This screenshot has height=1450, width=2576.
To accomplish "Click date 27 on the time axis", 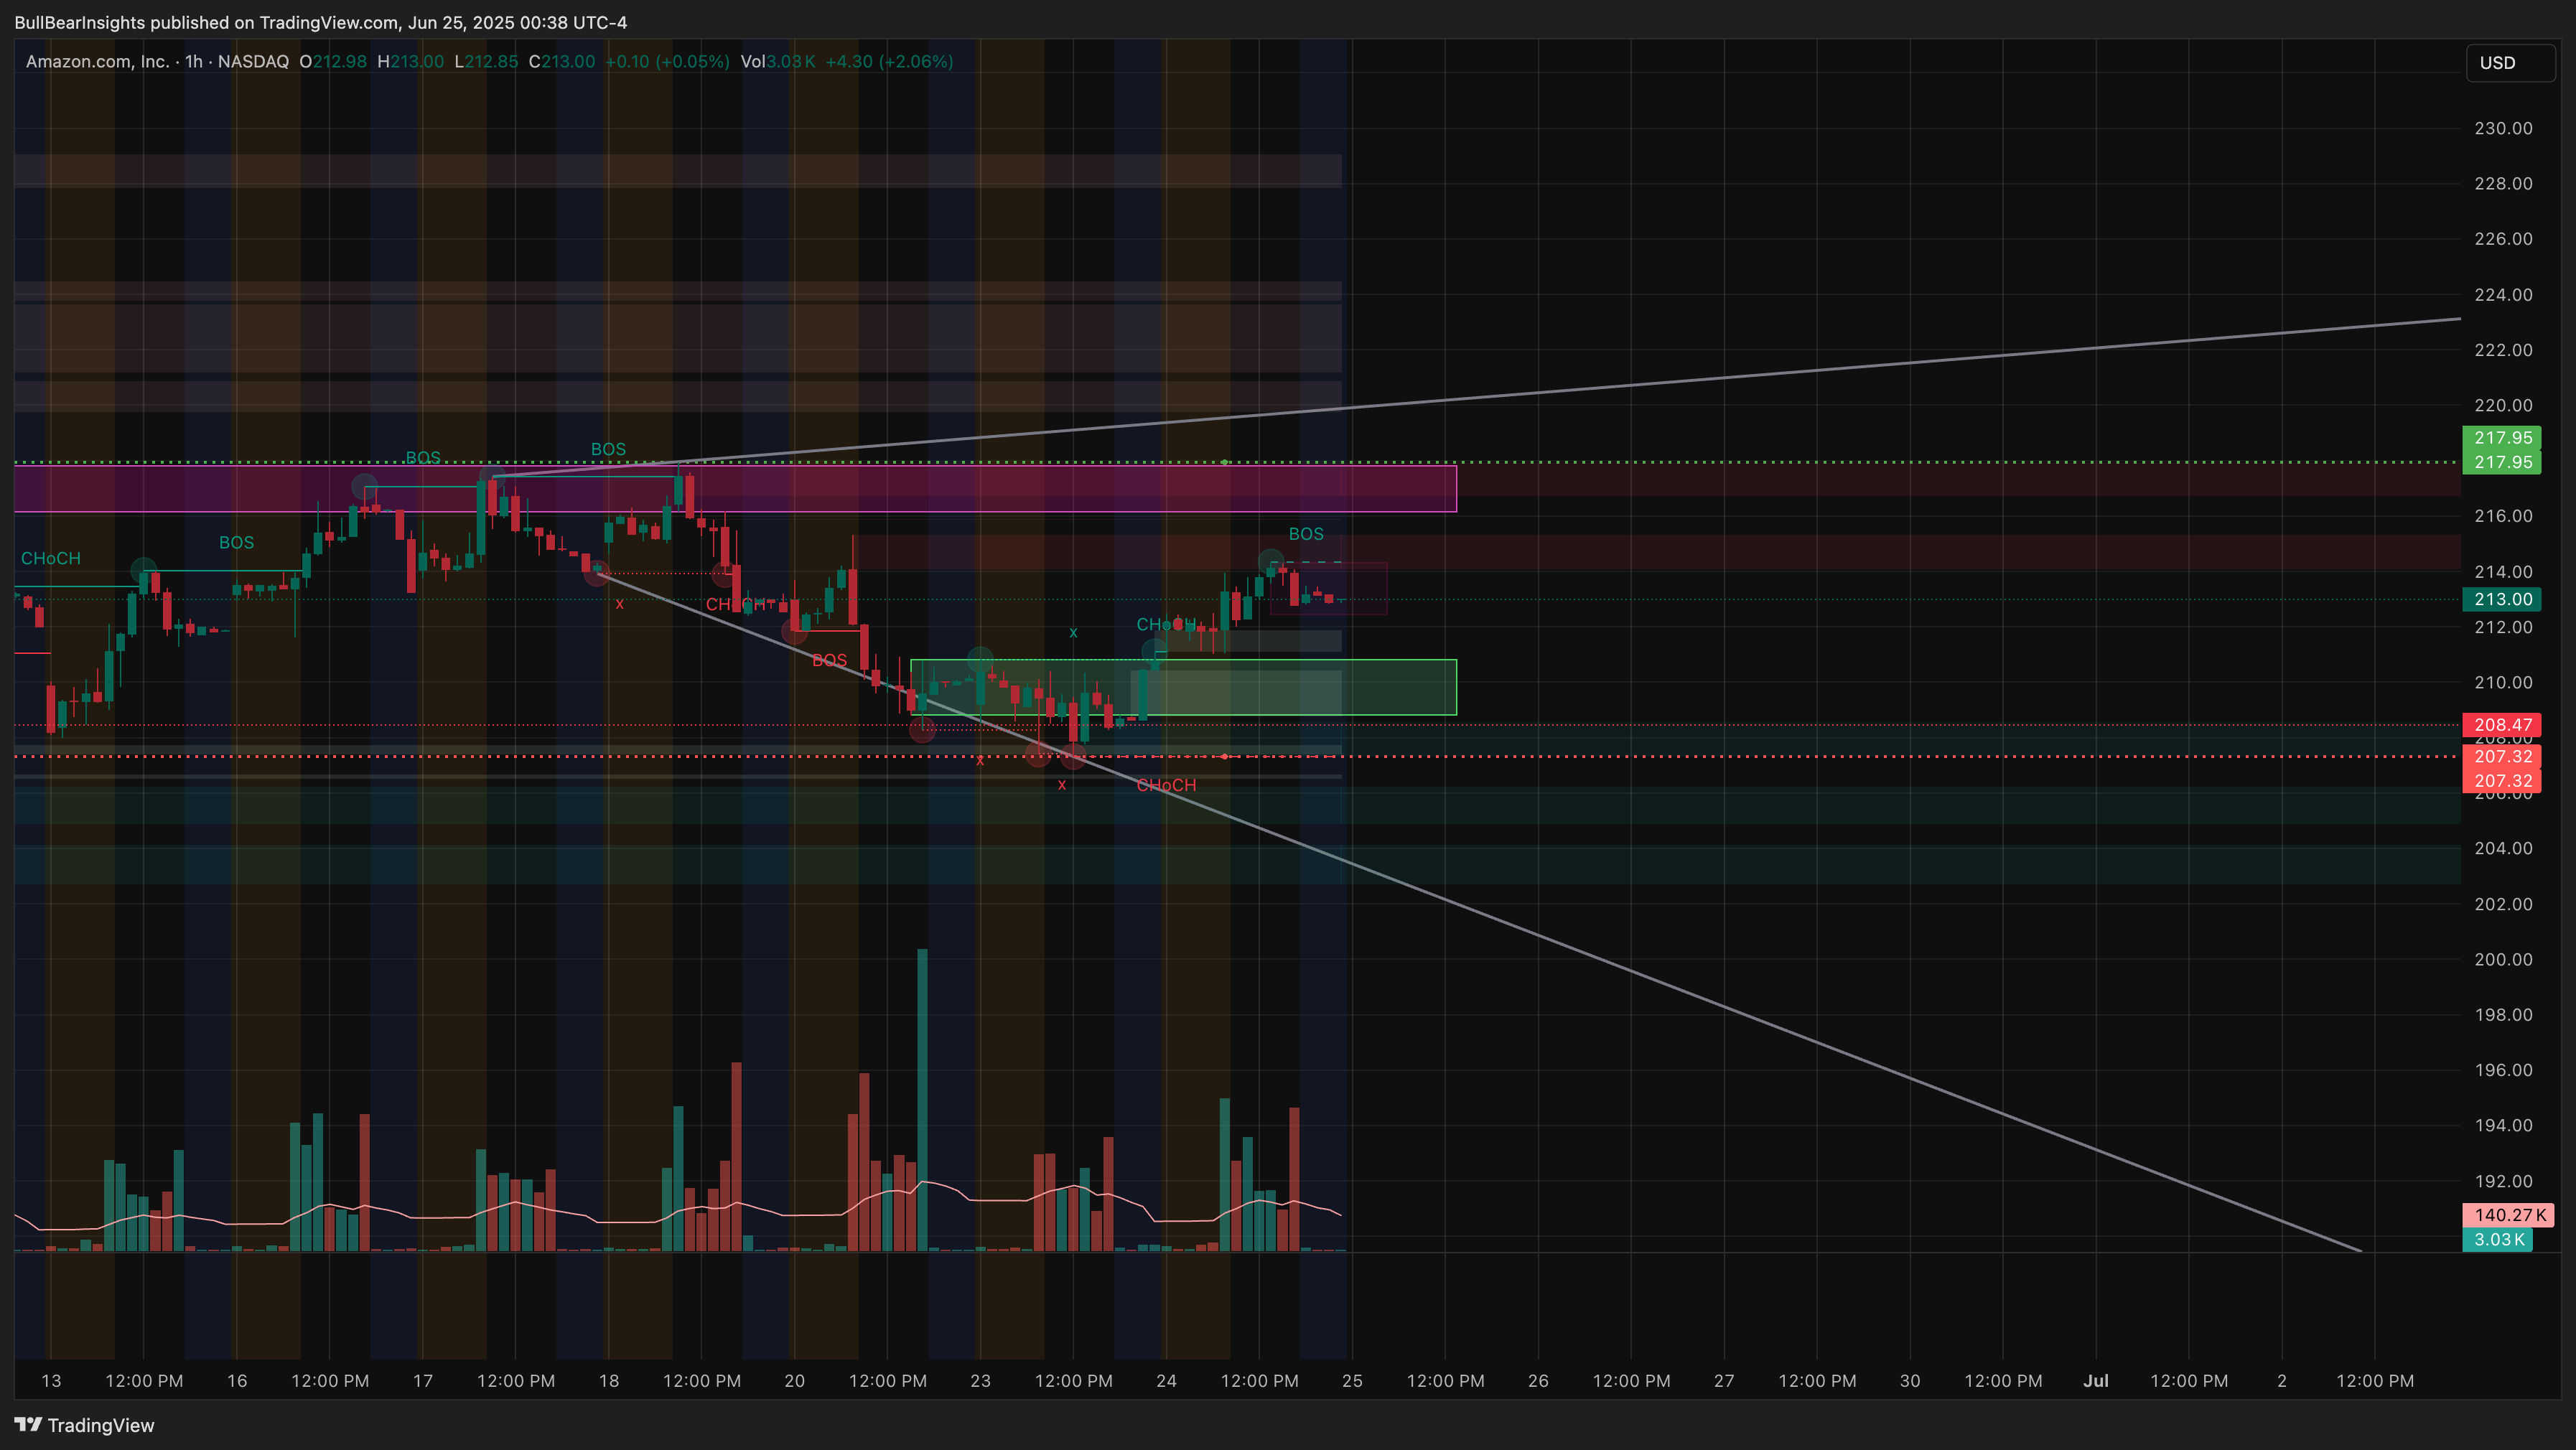I will 1724,1381.
